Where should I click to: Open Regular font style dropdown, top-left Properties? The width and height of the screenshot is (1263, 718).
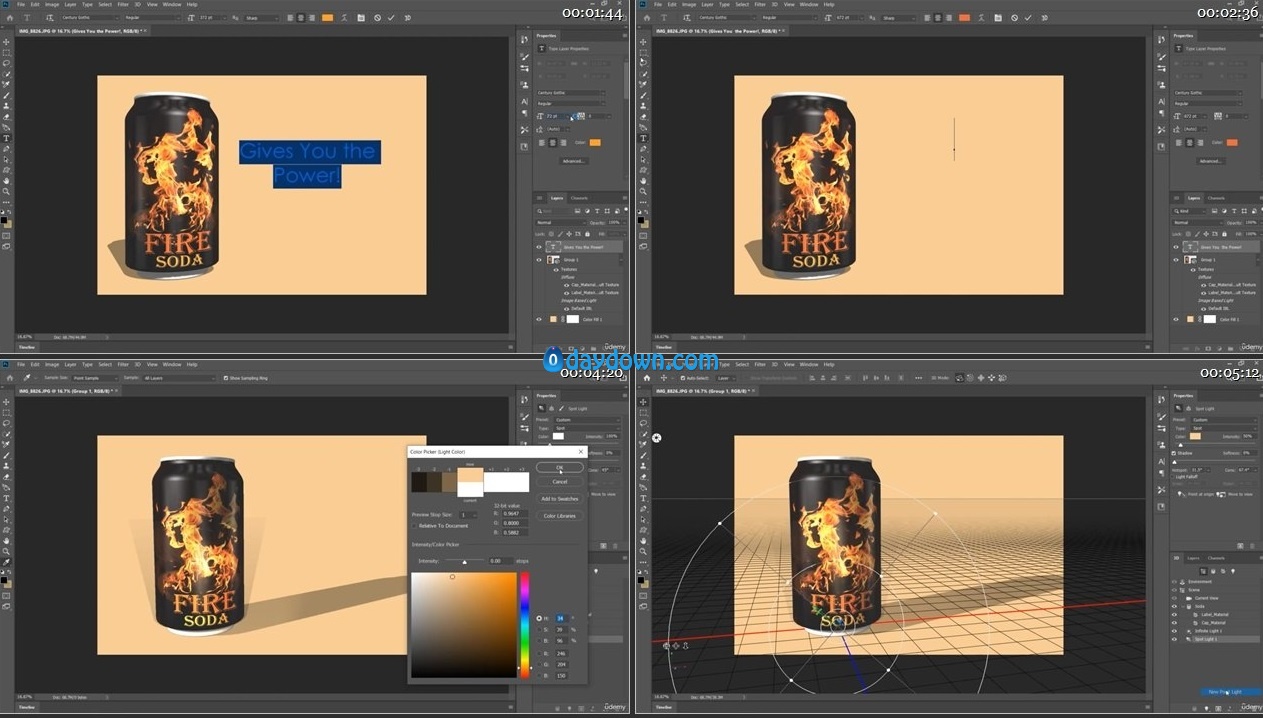(x=570, y=103)
